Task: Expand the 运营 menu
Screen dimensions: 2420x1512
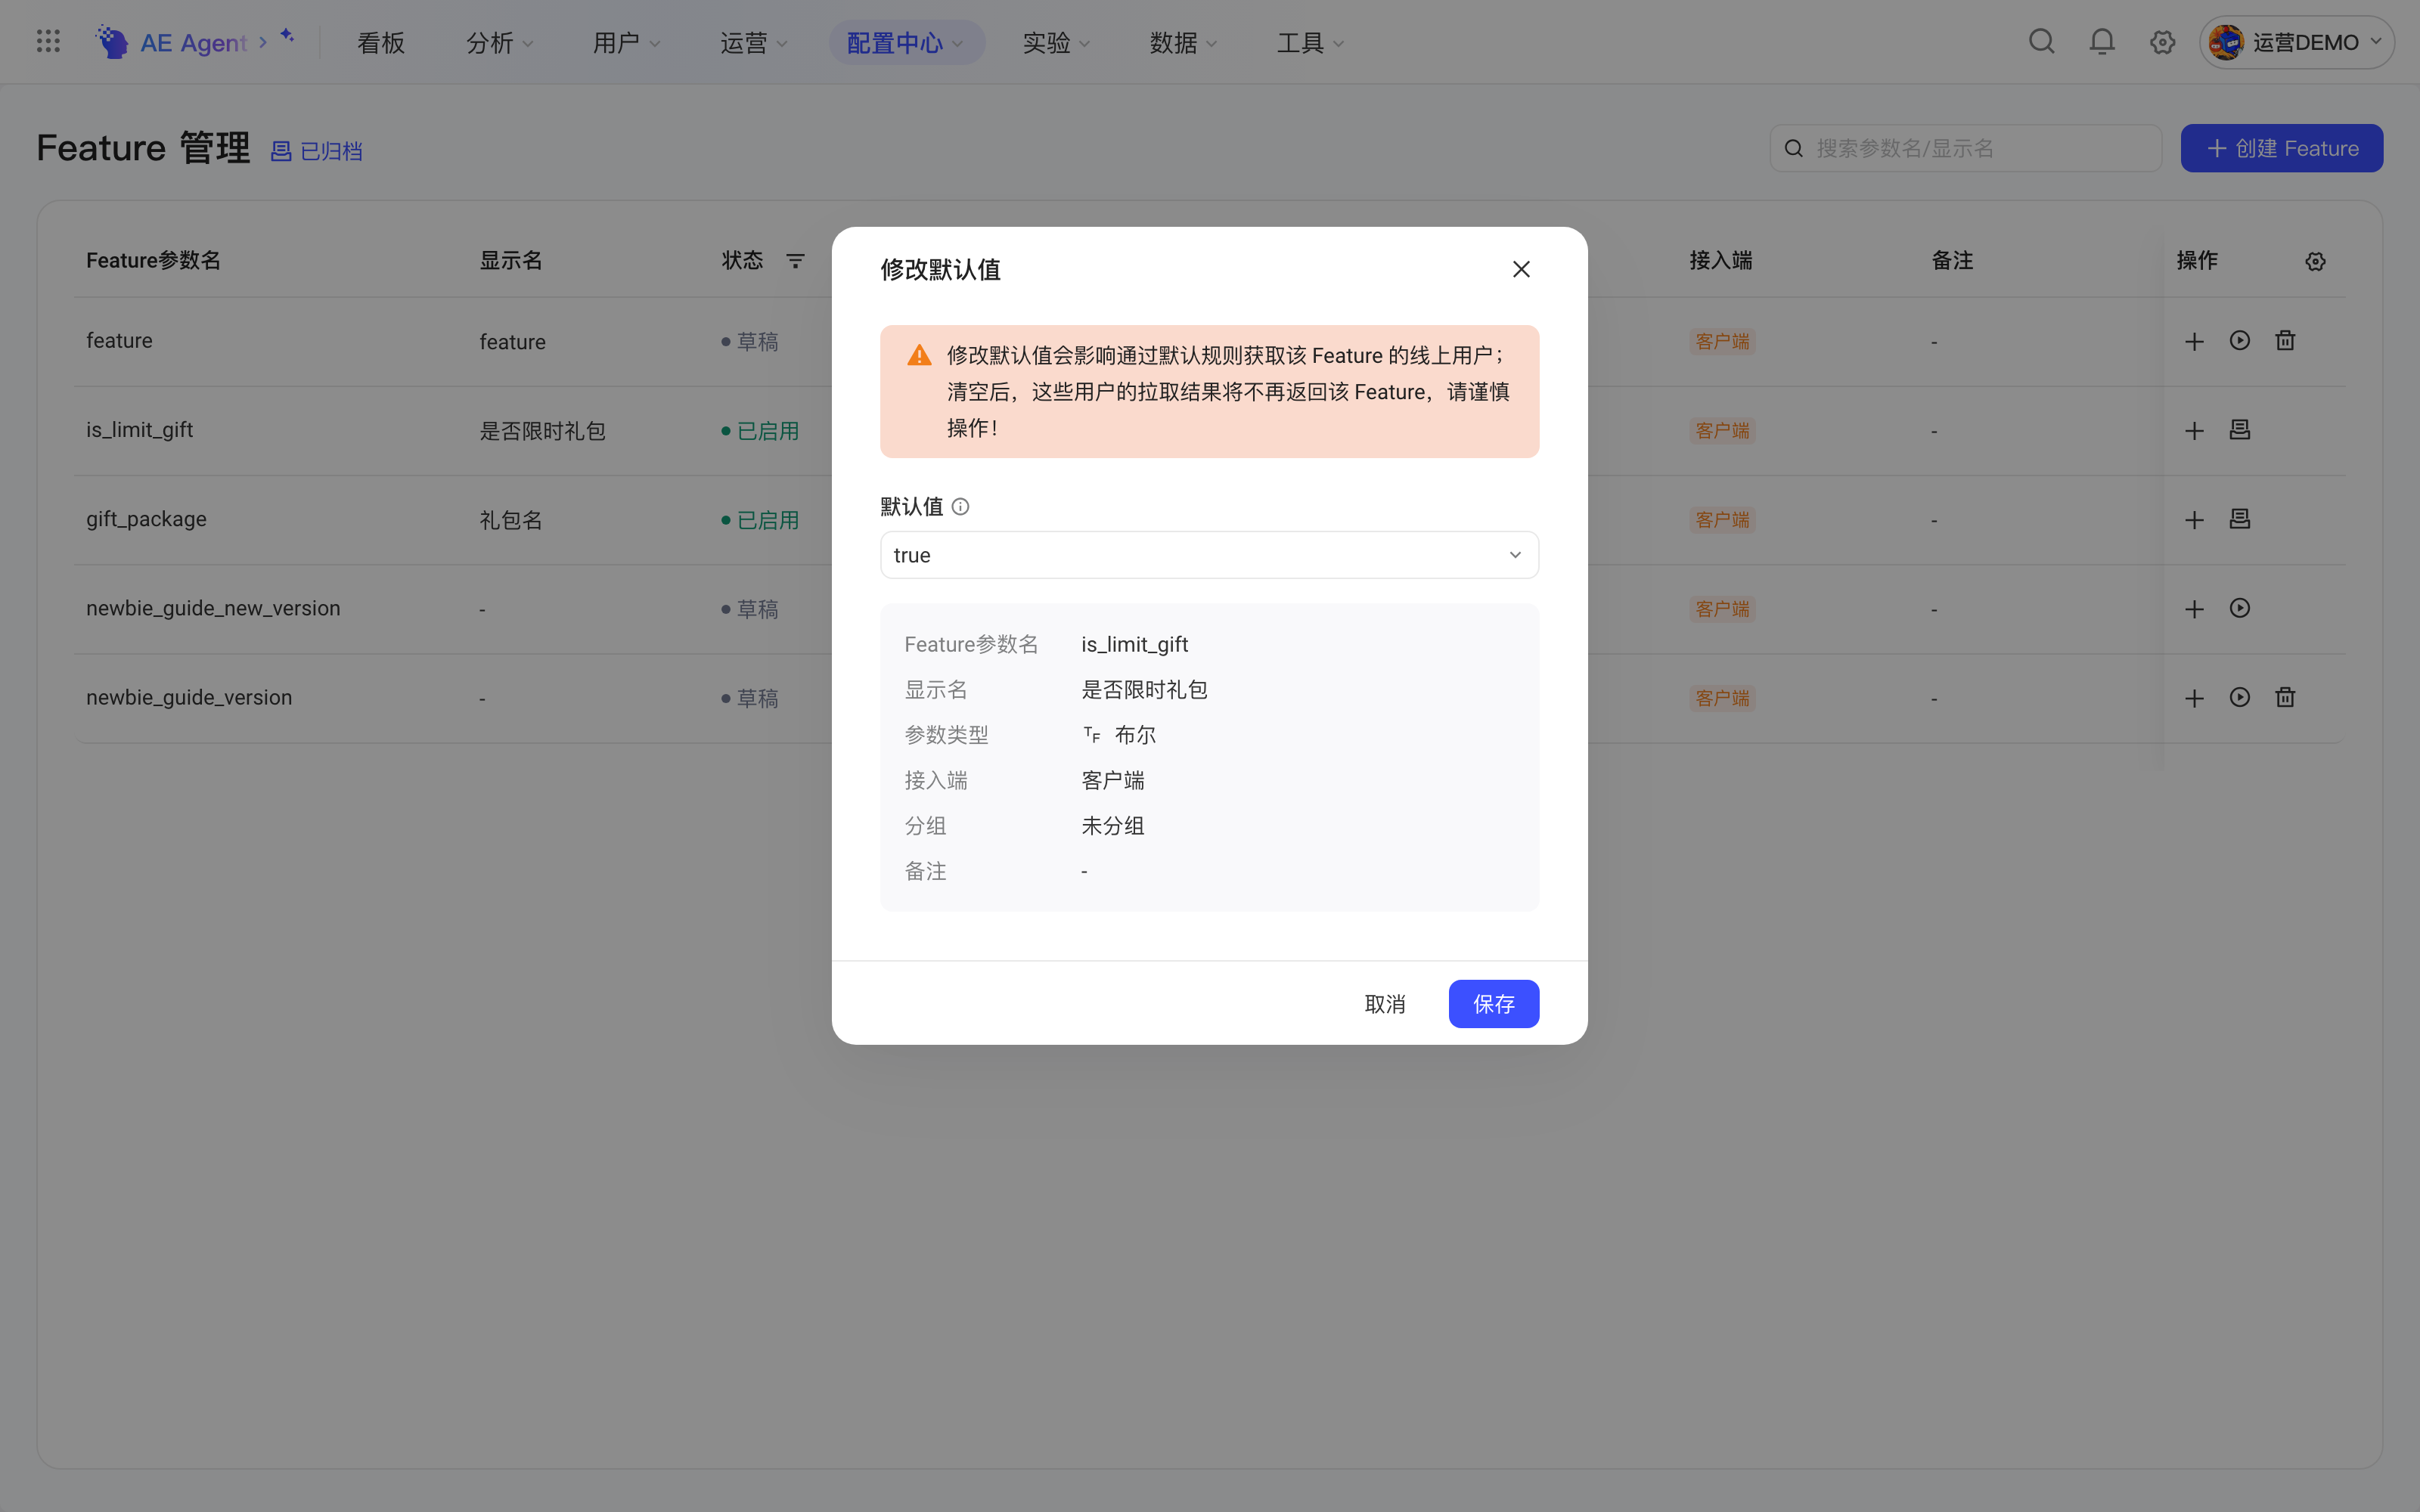Action: click(754, 42)
